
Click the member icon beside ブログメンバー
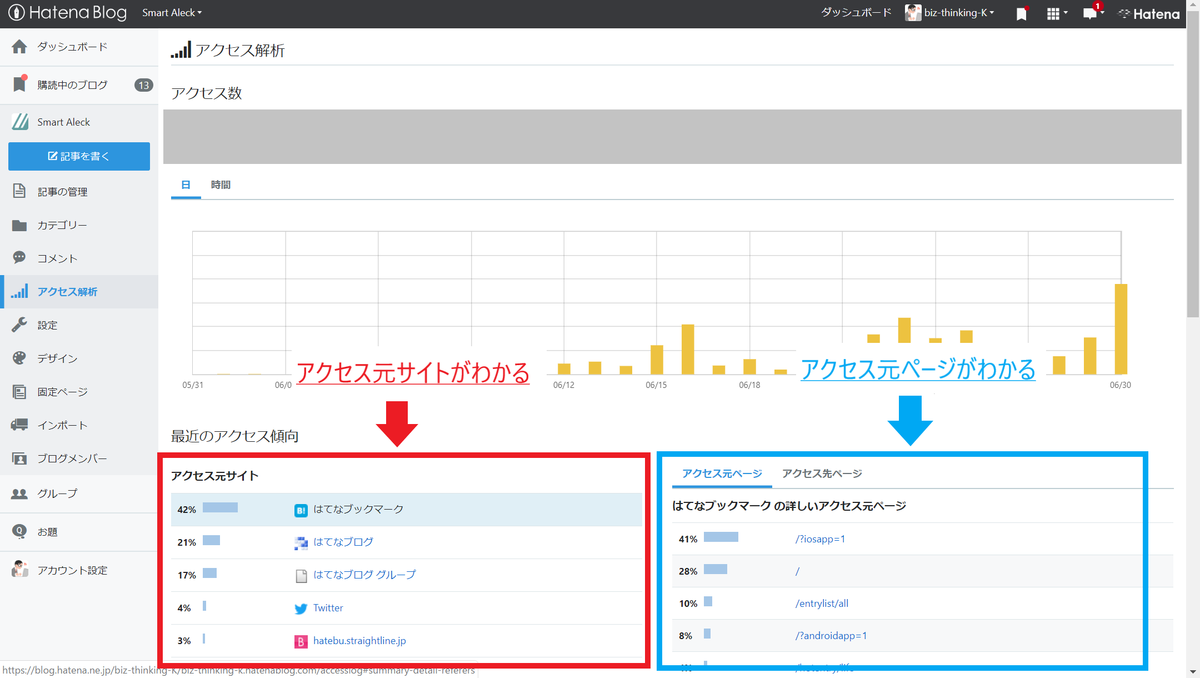coord(19,458)
